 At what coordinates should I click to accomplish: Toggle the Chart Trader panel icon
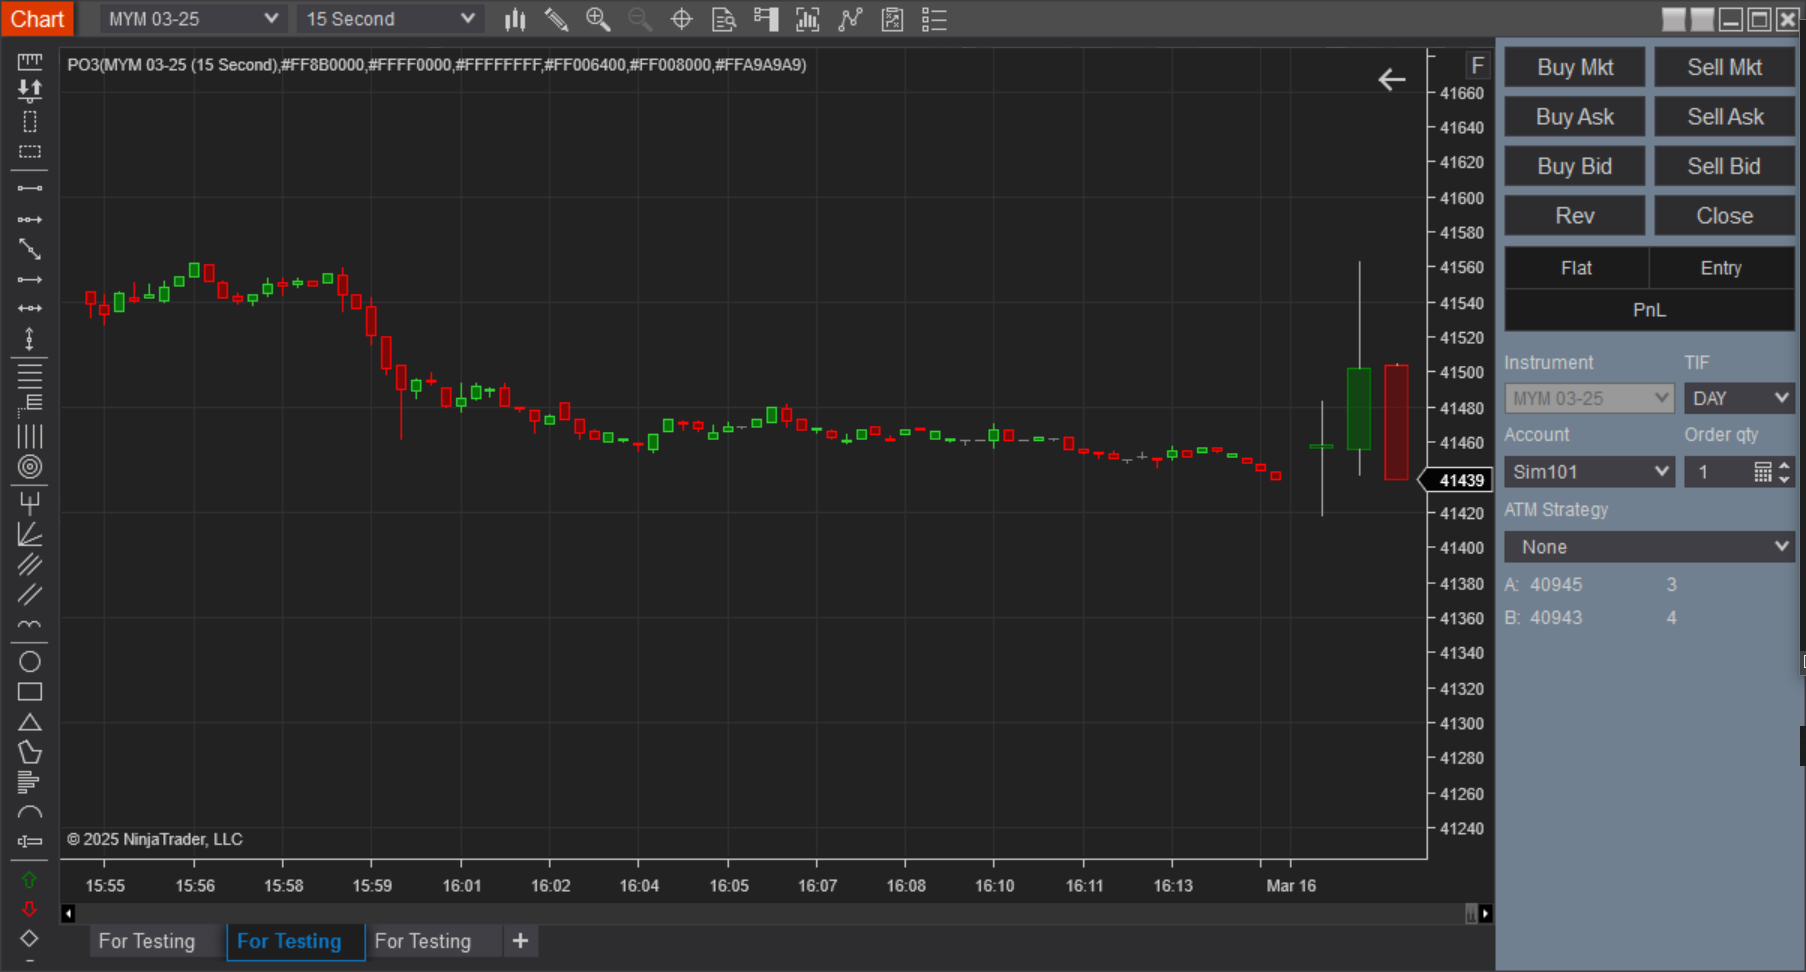coord(766,19)
